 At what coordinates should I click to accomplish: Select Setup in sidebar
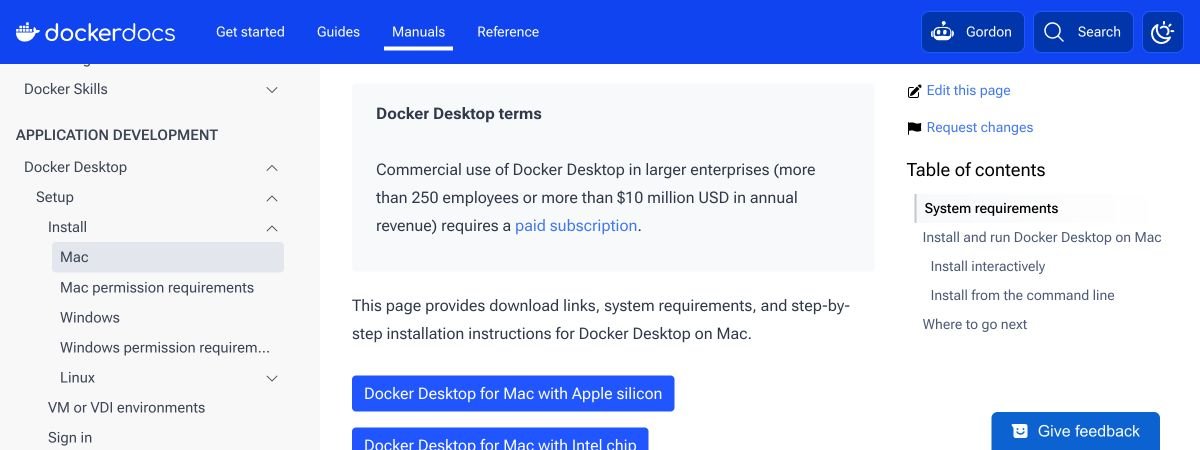pyautogui.click(x=55, y=197)
